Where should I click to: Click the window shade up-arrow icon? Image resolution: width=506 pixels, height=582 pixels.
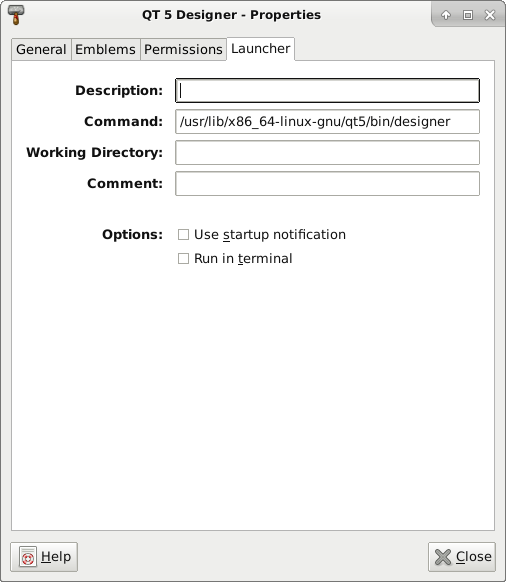click(x=446, y=15)
